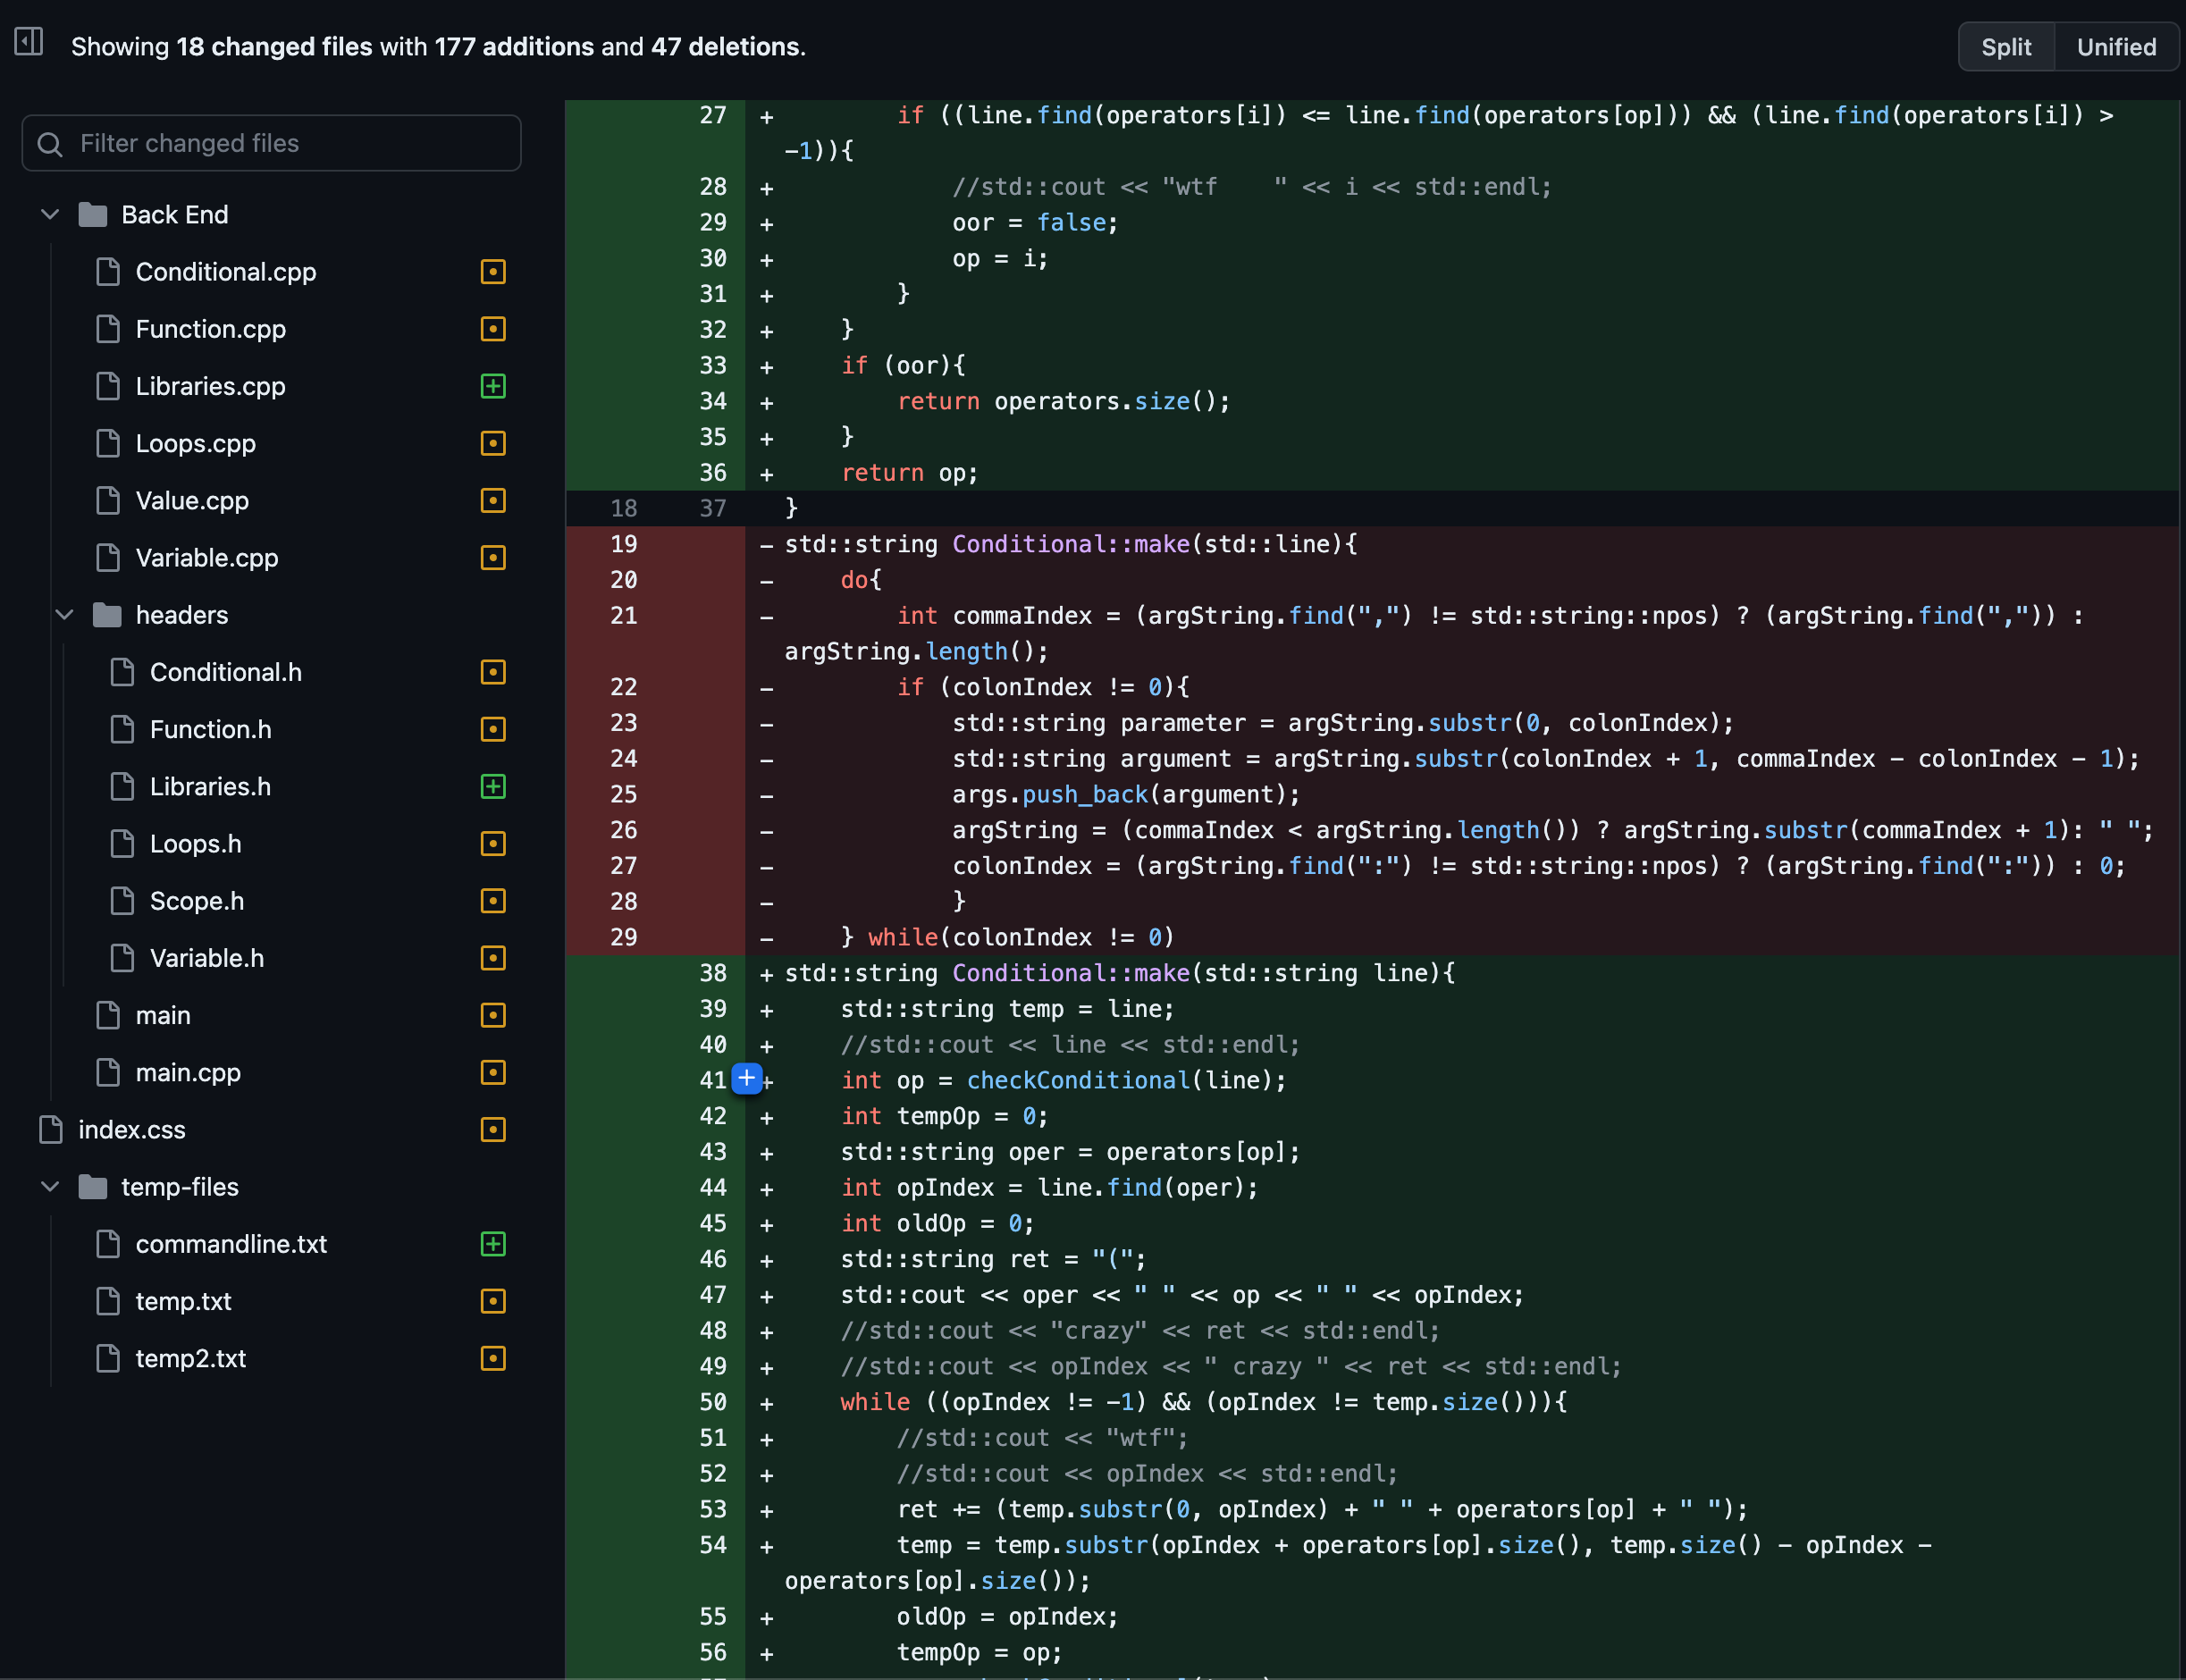The width and height of the screenshot is (2186, 1680).
Task: Click the search magnifier in the filter box
Action: (50, 144)
